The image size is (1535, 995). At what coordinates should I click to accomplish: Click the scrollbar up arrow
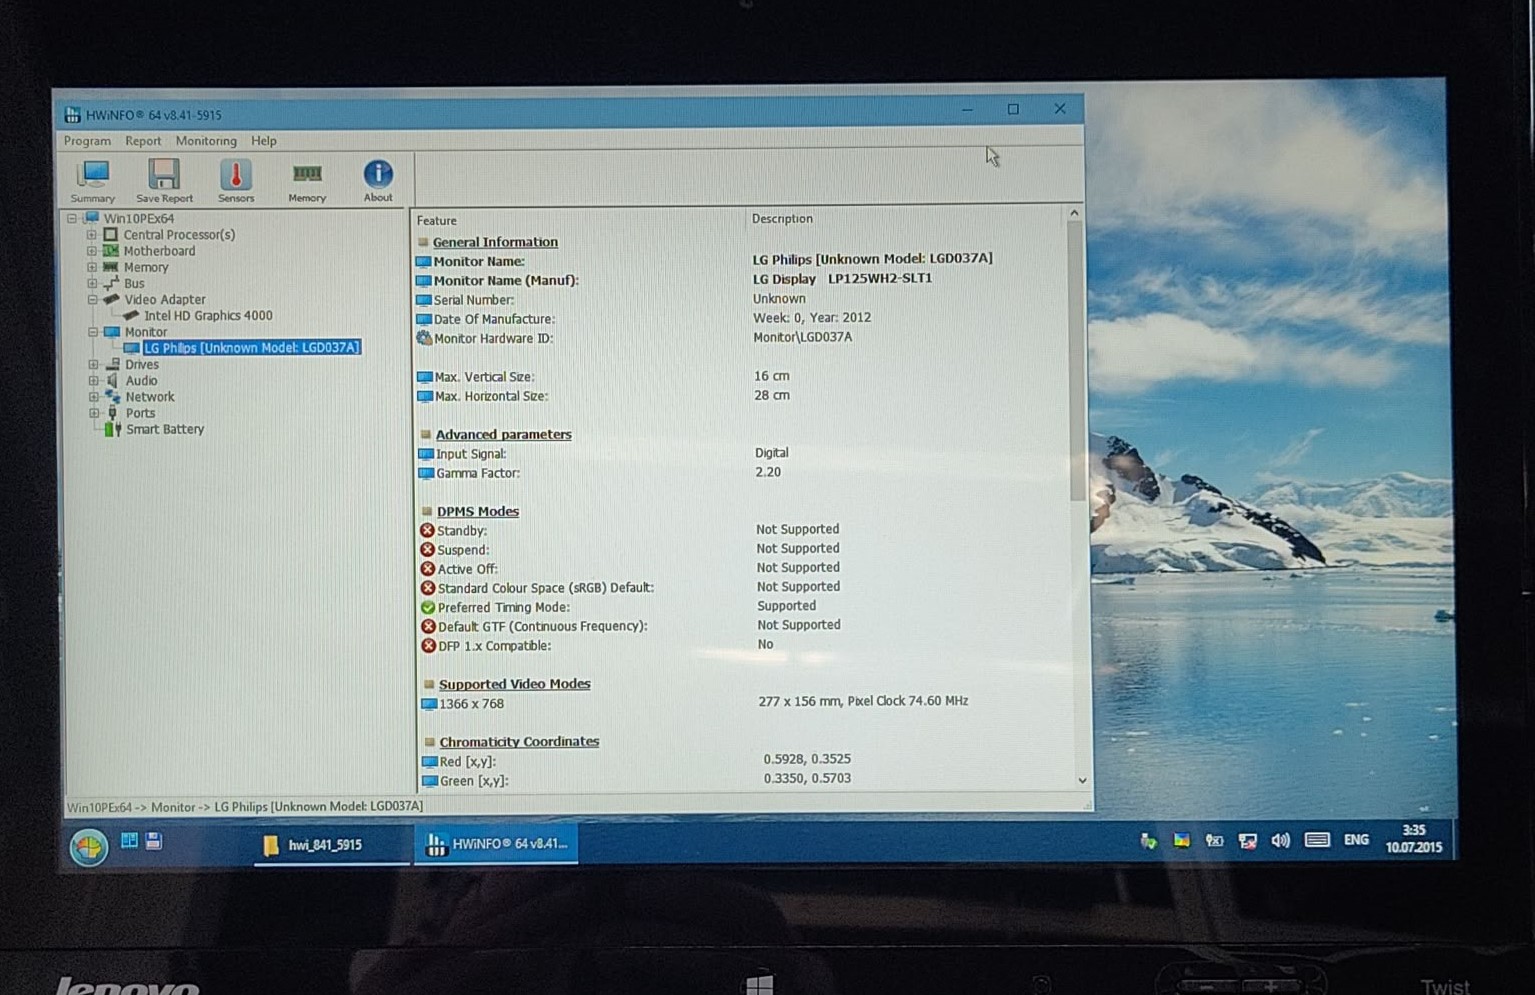click(1074, 213)
